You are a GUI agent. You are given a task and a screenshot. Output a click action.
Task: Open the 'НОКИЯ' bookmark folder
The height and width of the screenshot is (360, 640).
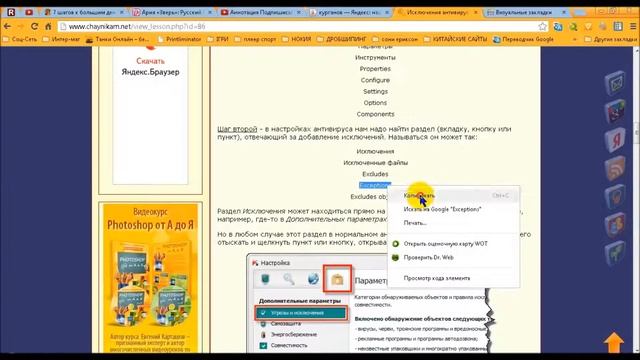click(297, 39)
